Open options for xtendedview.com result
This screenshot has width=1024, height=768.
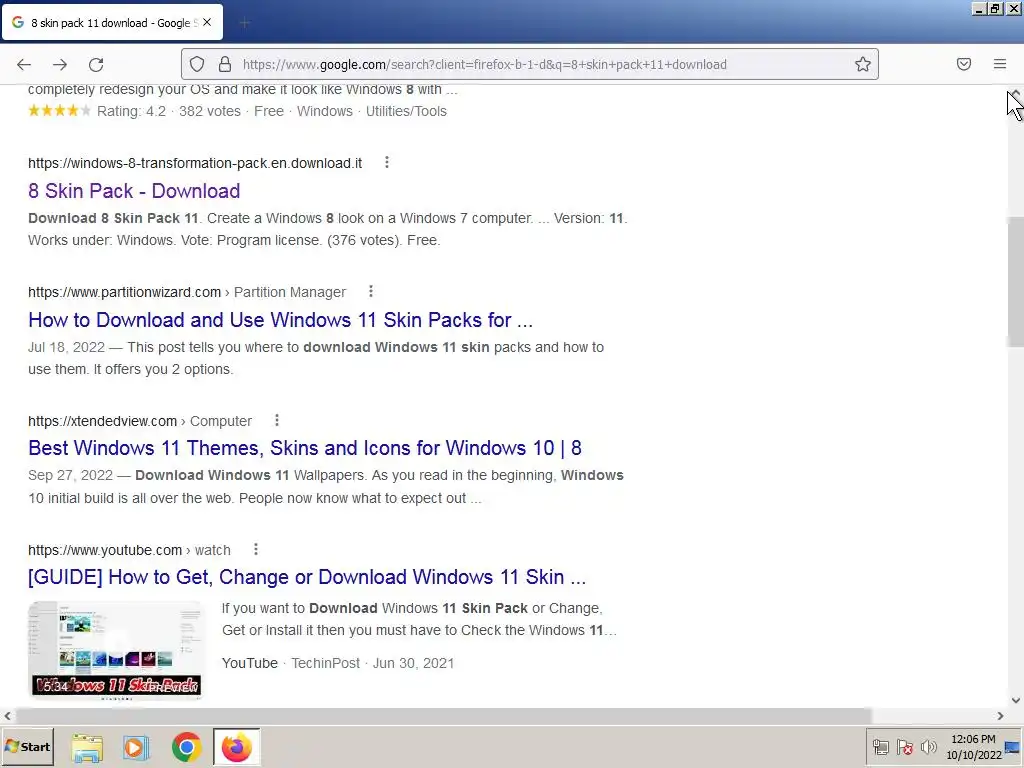pos(277,420)
